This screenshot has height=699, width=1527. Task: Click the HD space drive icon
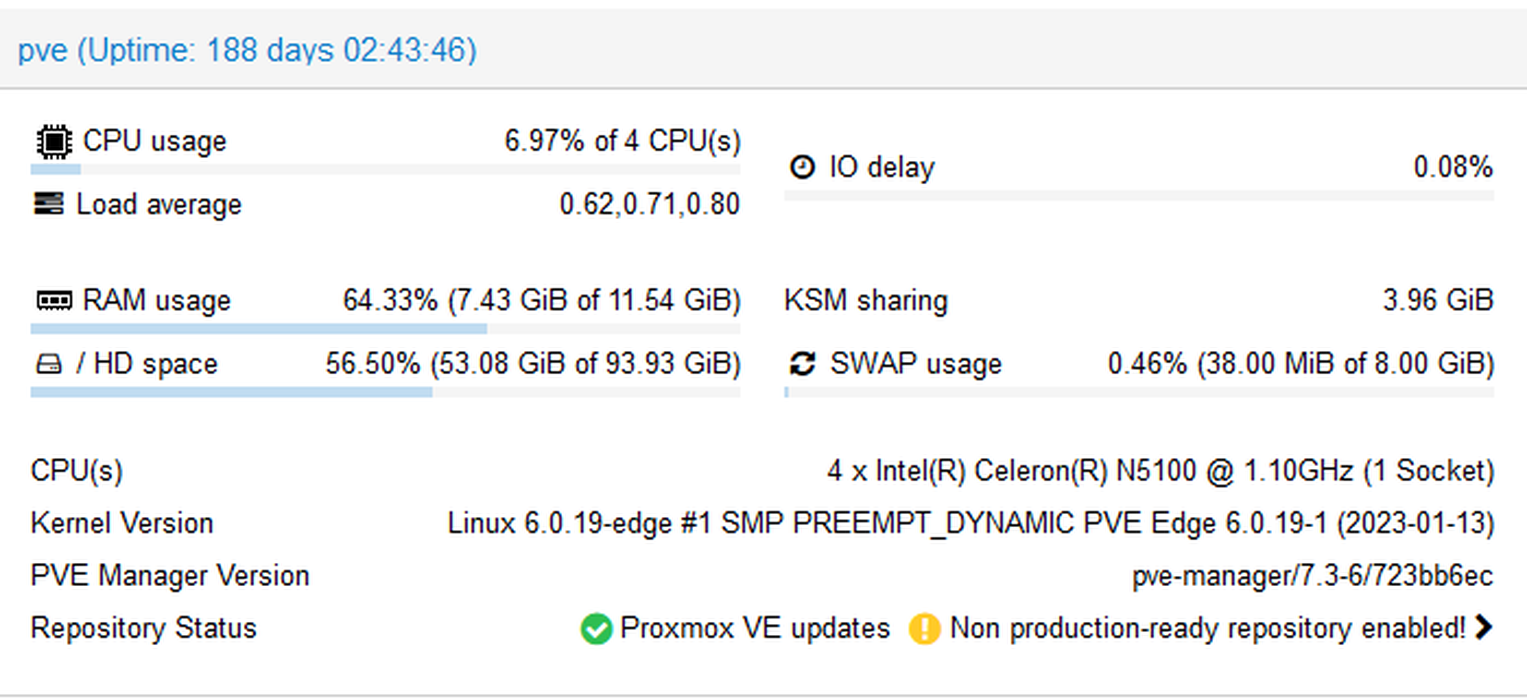[x=48, y=364]
